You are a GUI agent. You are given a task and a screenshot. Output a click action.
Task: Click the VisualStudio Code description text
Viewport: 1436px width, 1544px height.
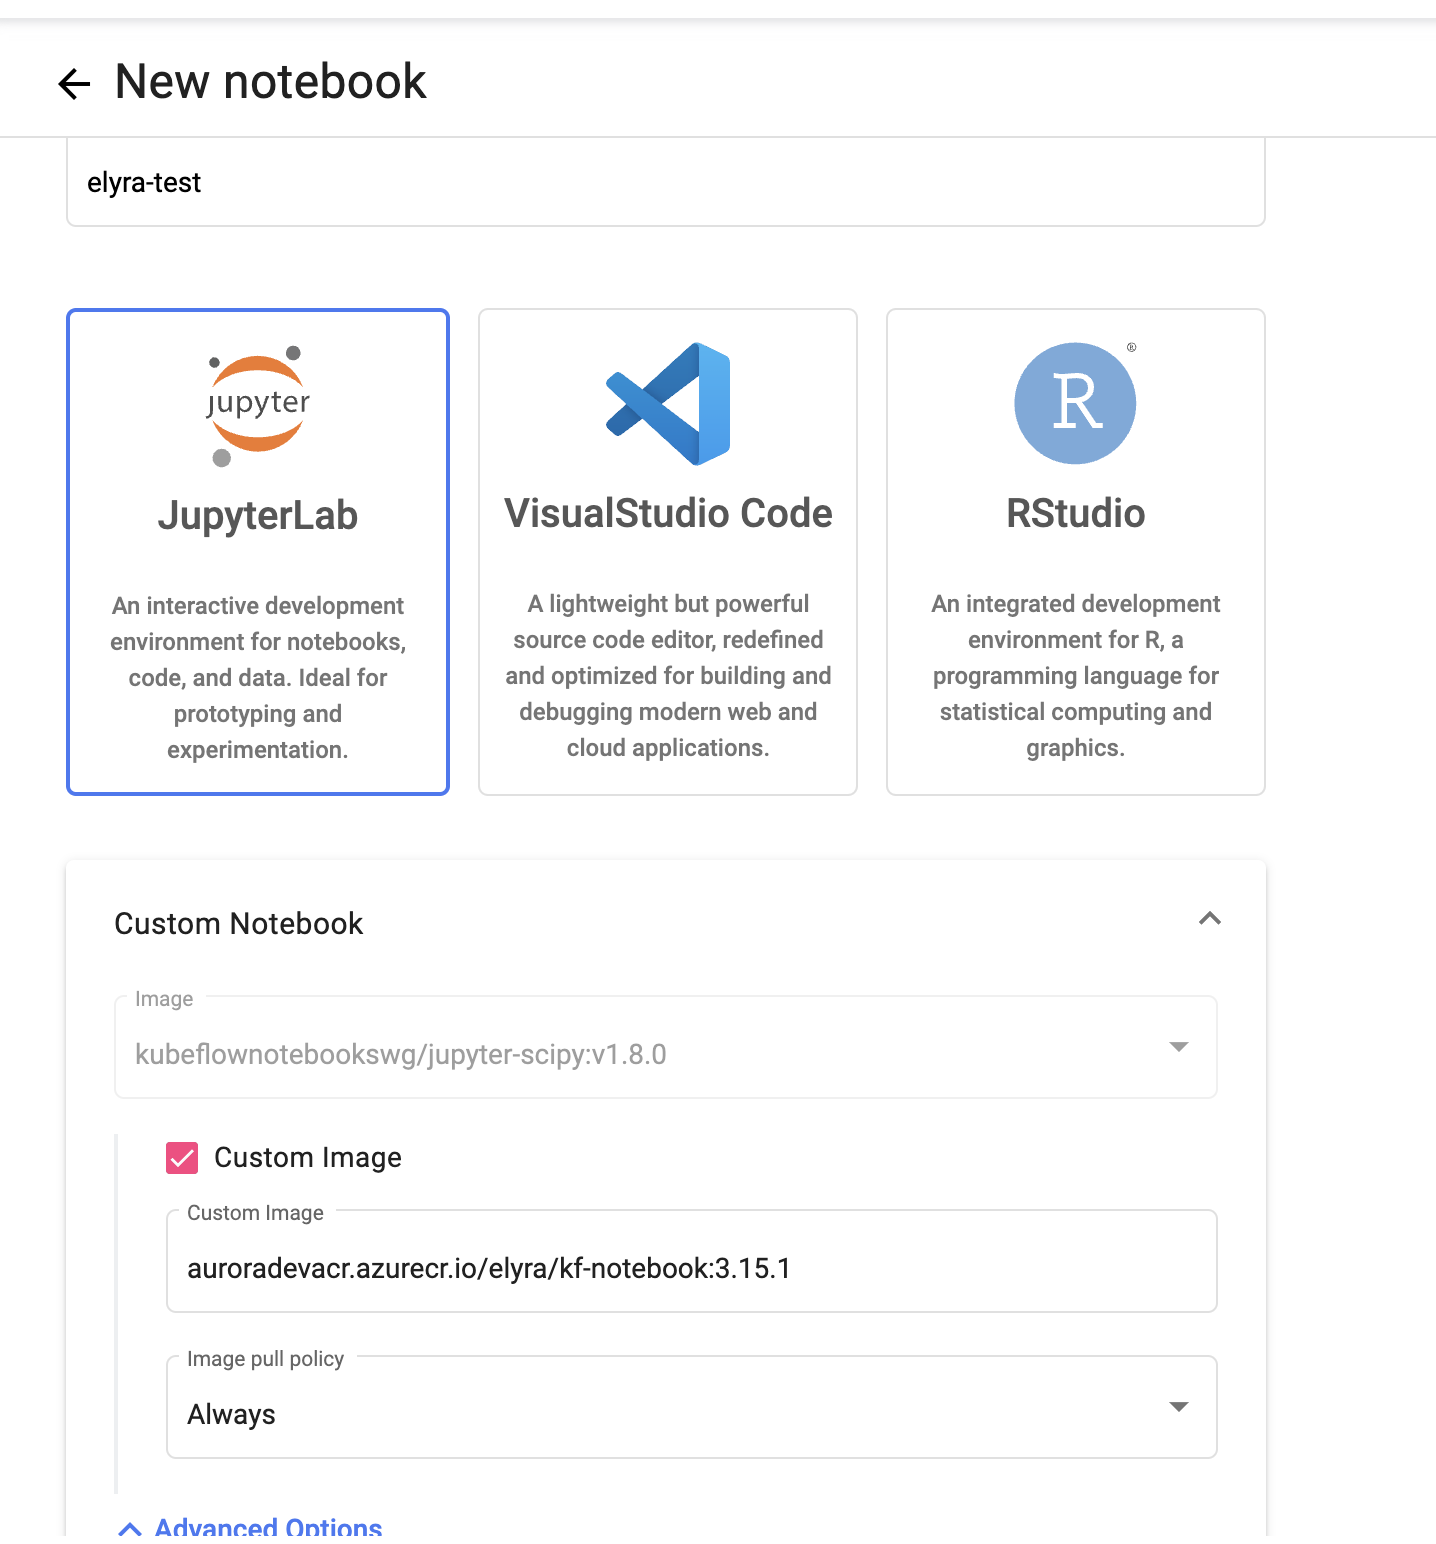tap(668, 676)
